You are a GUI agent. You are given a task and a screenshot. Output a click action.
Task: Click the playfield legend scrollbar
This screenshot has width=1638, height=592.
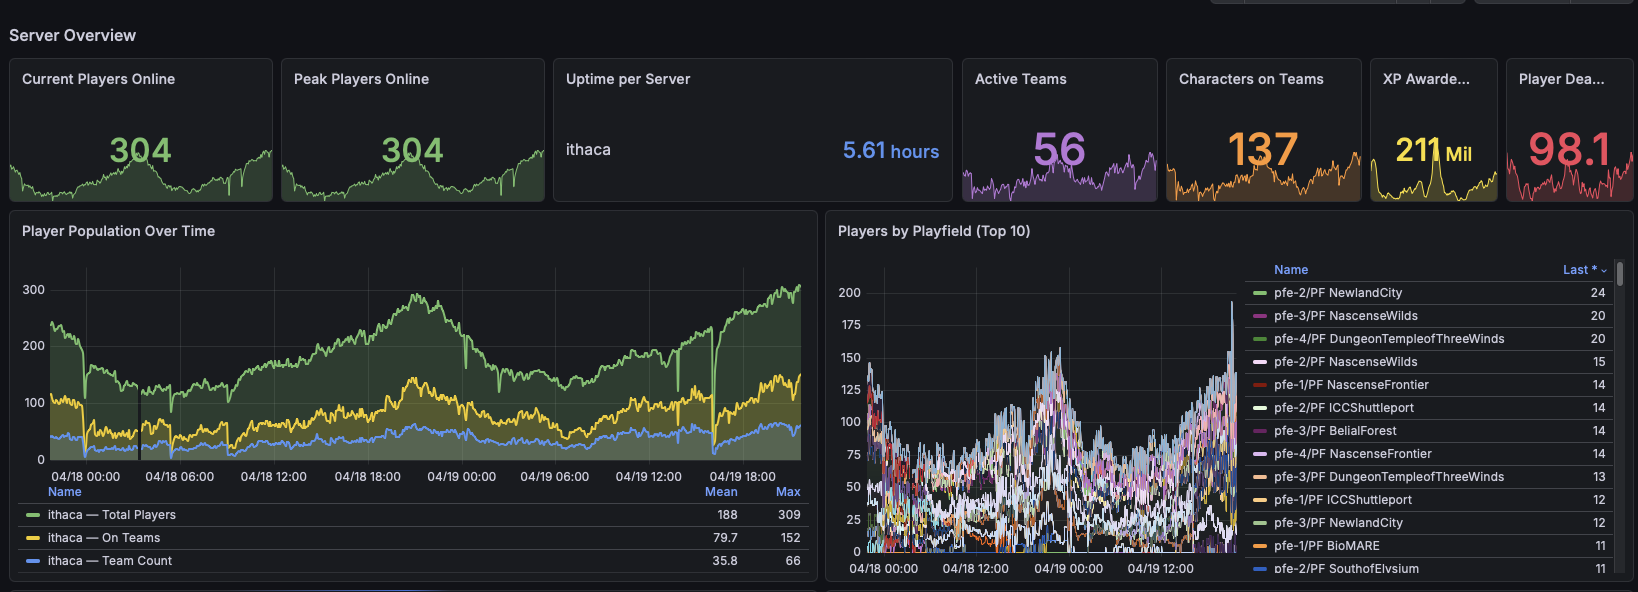click(x=1620, y=275)
